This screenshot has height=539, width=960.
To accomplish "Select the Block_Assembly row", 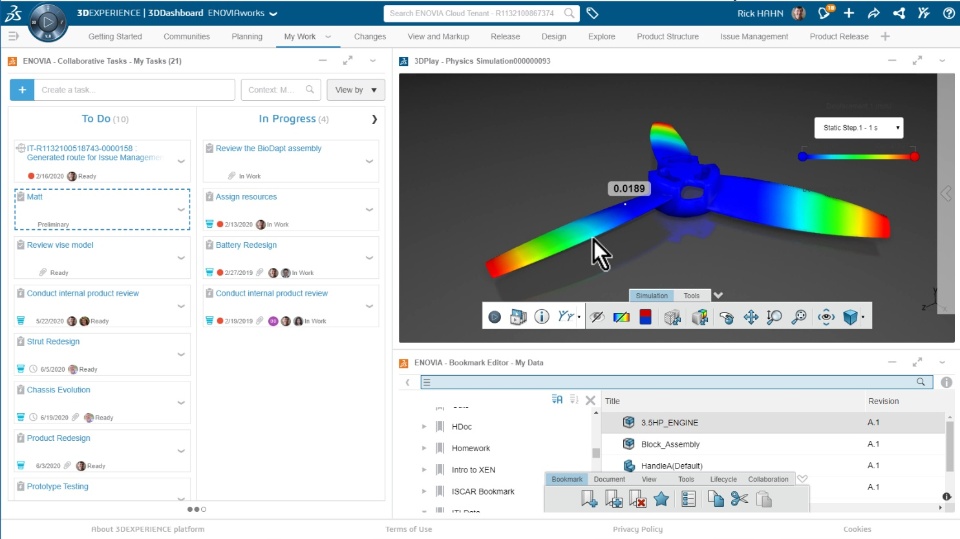I will coord(774,444).
